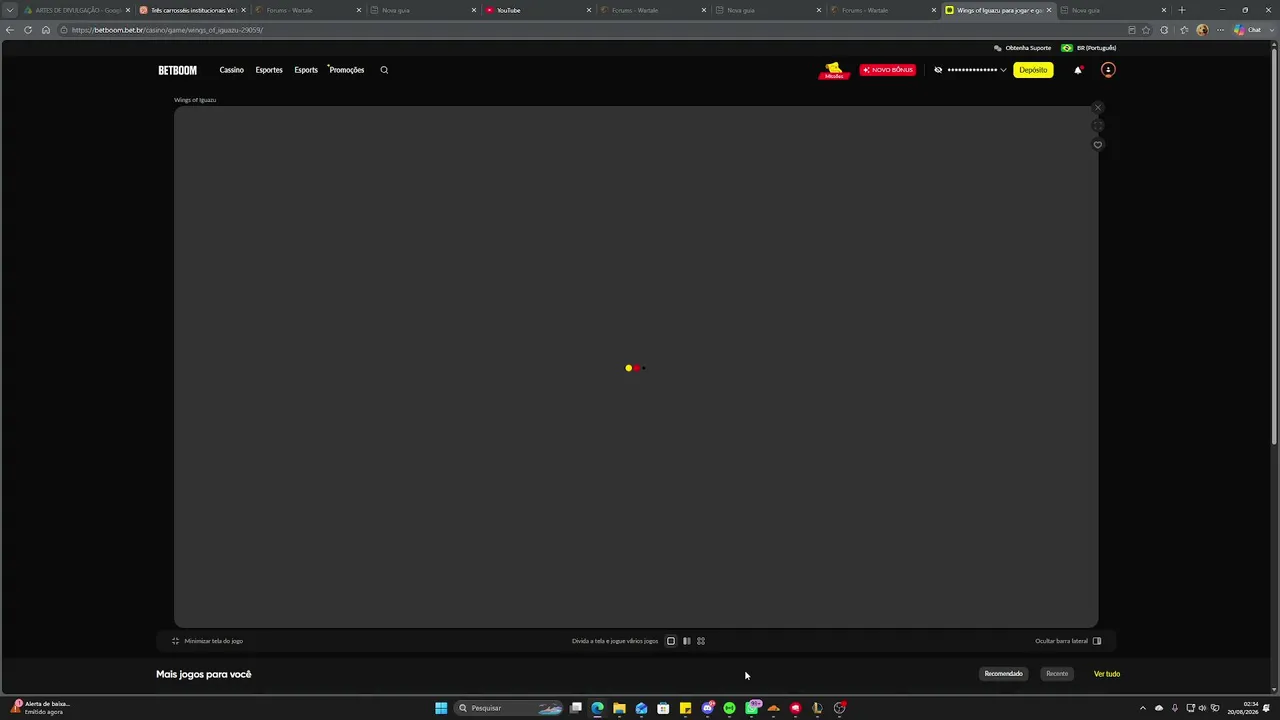The height and width of the screenshot is (720, 1280).
Task: Open Microsoft Edge from taskbar
Action: point(597,708)
